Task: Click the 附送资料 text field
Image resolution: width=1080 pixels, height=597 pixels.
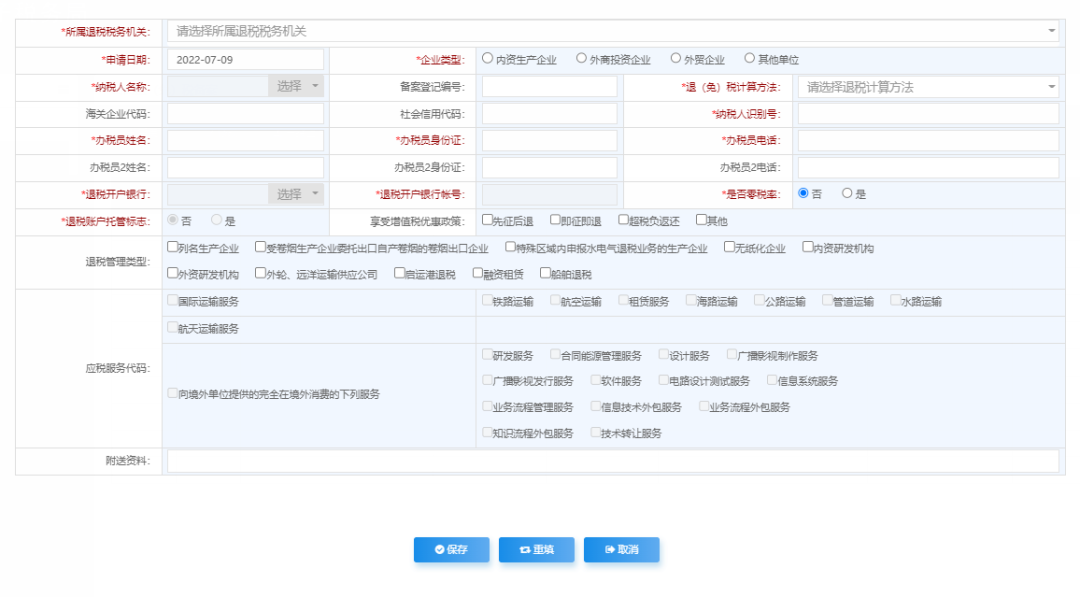Action: 612,461
